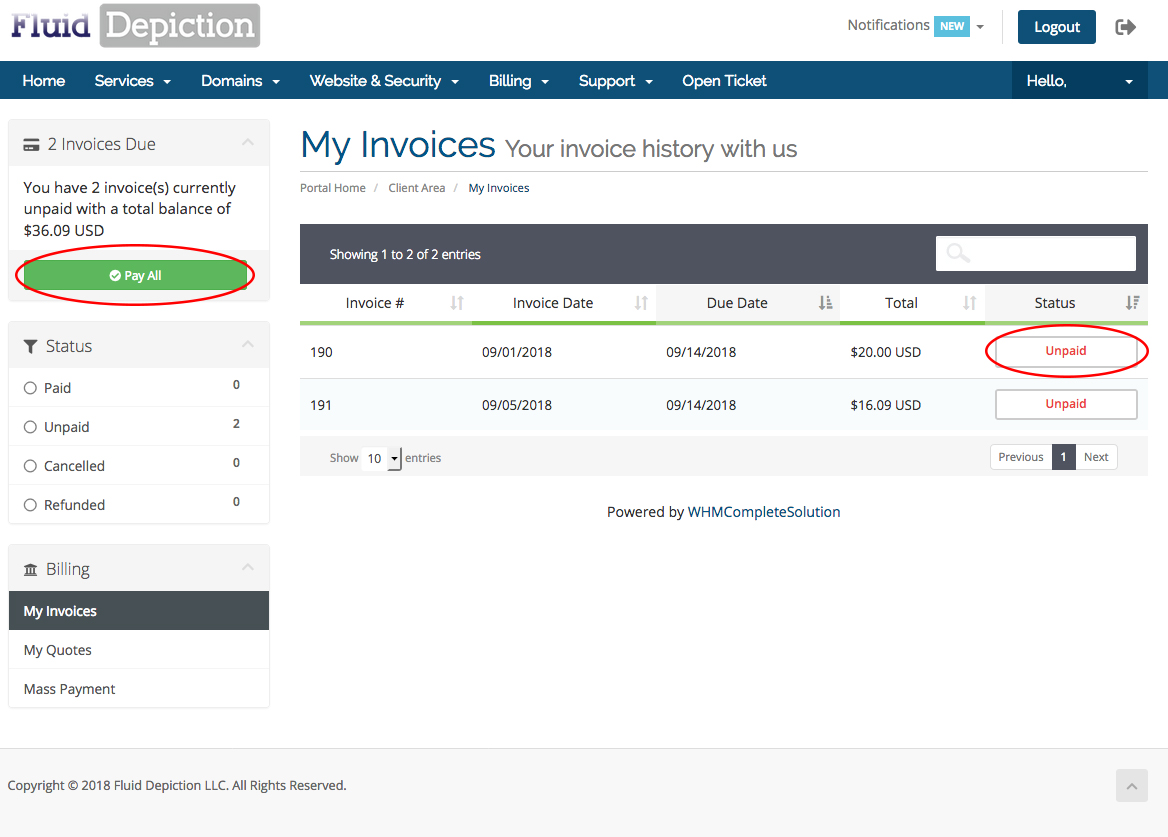1168x837 pixels.
Task: Click the Logout button
Action: tap(1056, 27)
